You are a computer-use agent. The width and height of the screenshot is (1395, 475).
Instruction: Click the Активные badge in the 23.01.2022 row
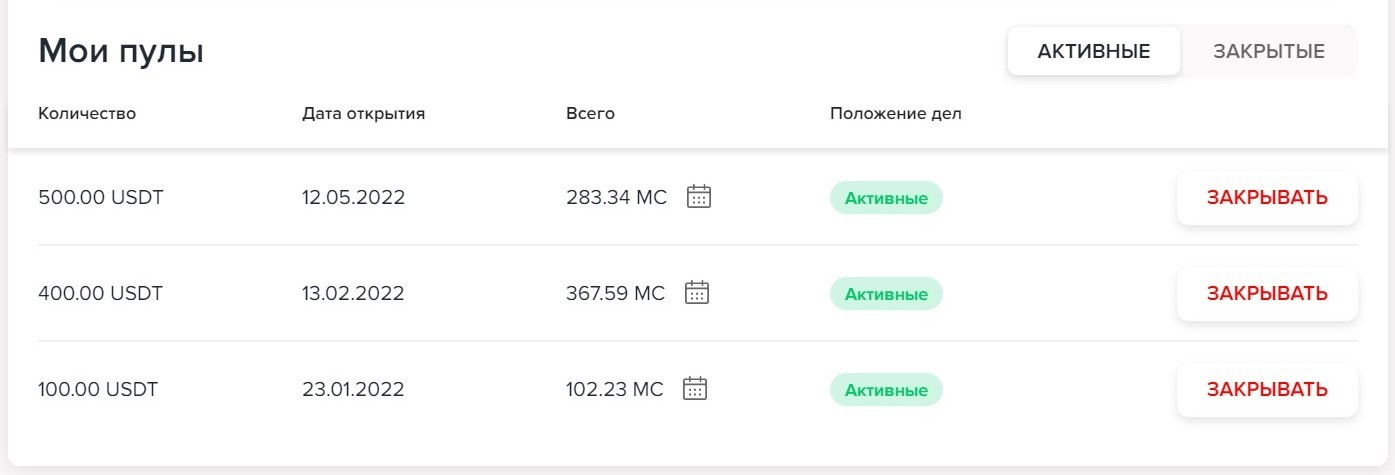886,390
